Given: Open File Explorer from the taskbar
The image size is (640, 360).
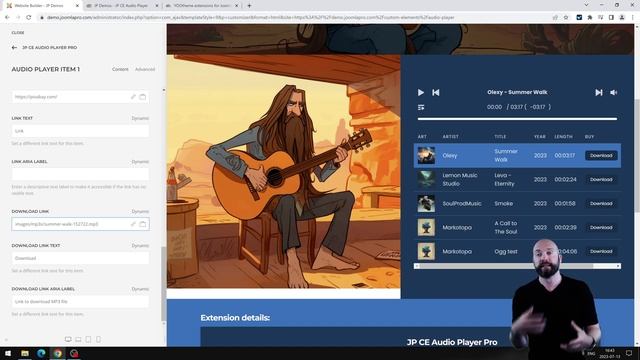Looking at the screenshot, I should coord(25,353).
